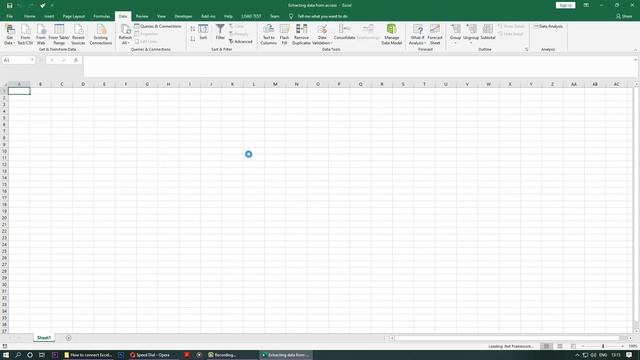Click inside the formula bar
640x360 pixels.
358,66
